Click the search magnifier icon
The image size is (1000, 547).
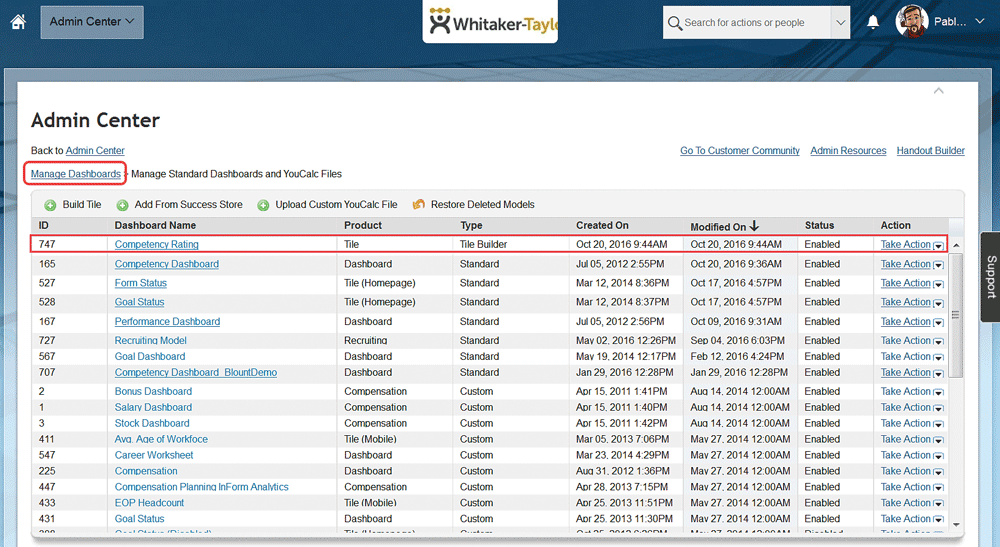pyautogui.click(x=675, y=23)
